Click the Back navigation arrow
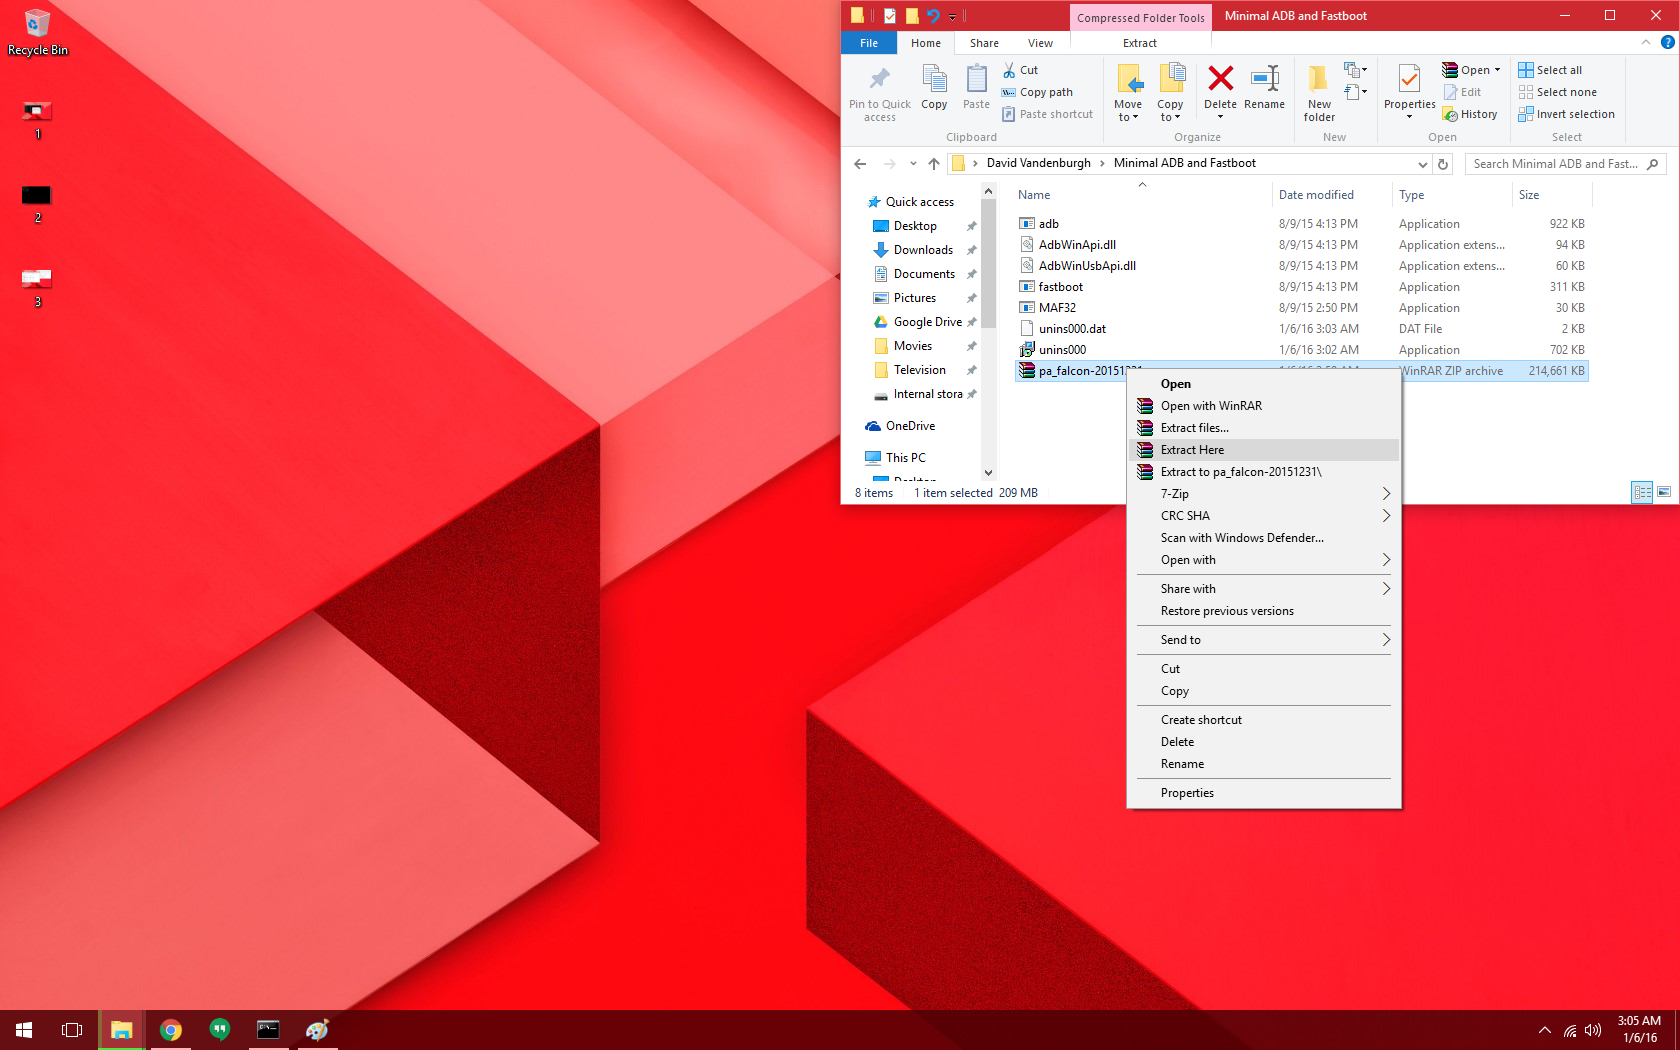1680x1050 pixels. 860,163
